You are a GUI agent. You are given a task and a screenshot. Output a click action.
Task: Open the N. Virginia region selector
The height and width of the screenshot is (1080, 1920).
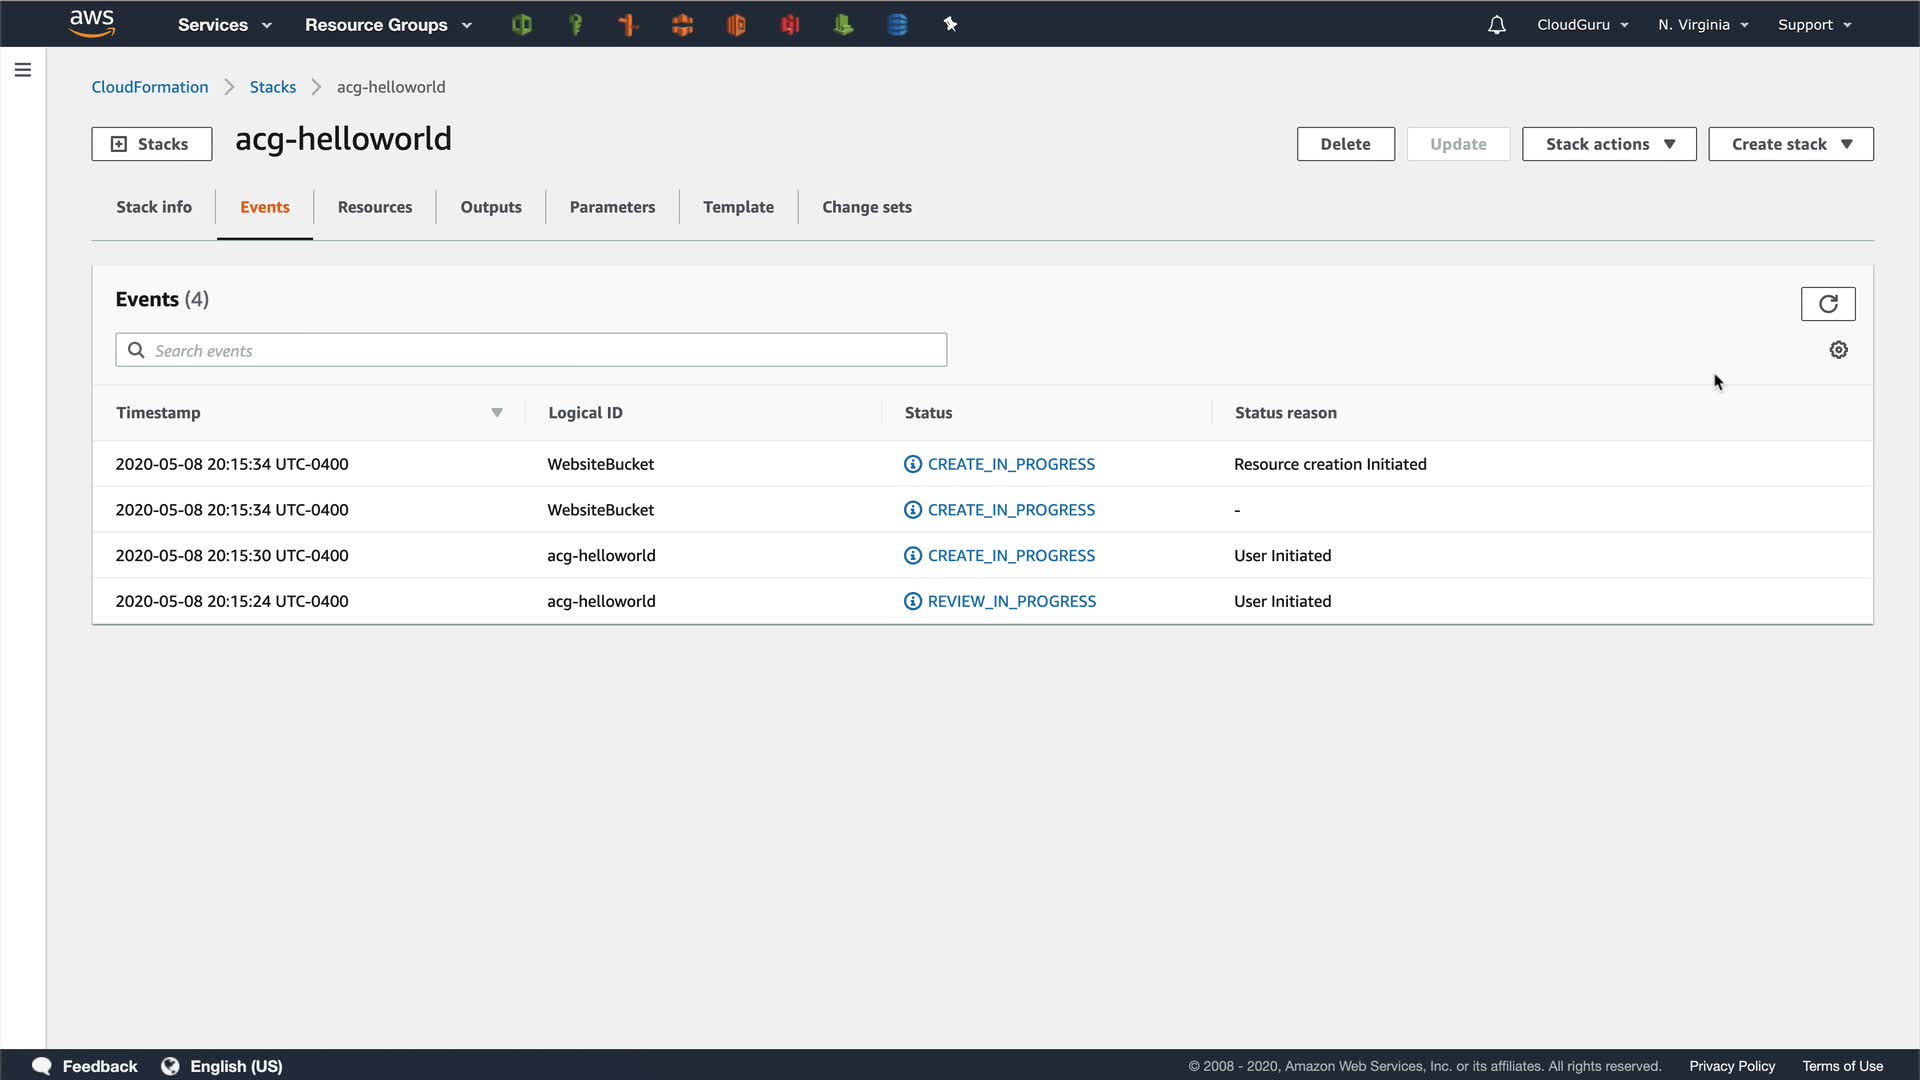tap(1702, 25)
